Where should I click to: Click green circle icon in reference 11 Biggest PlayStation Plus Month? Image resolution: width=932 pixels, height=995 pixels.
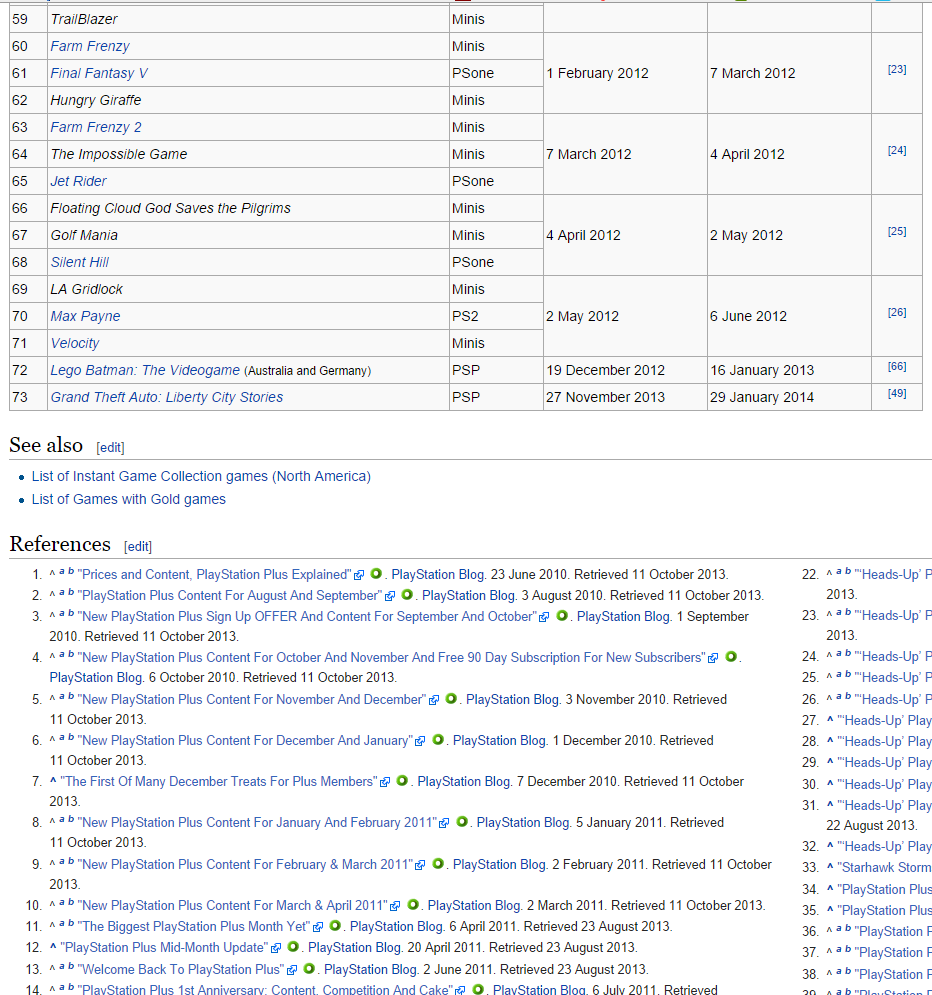[335, 926]
